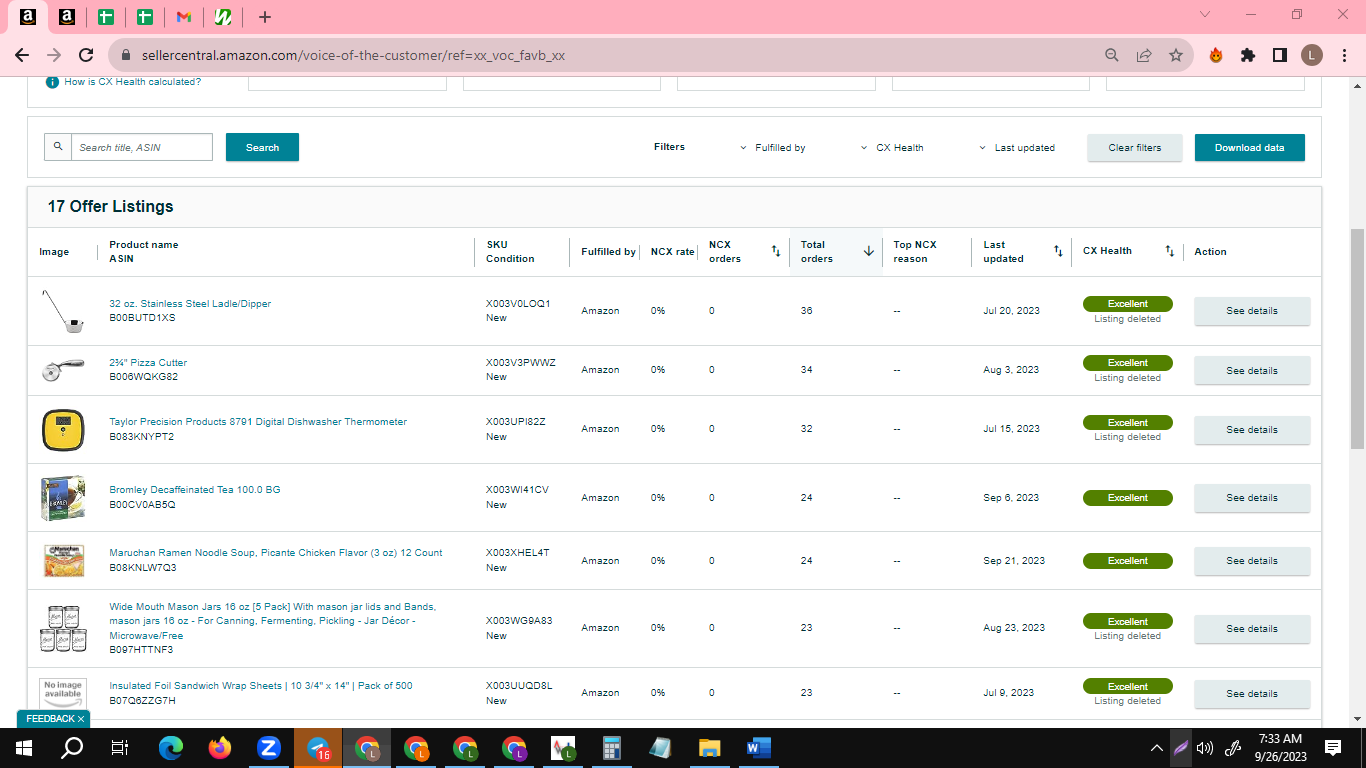Click the magnifier icon in the search box
Screen dimensions: 1366x768
(x=58, y=147)
